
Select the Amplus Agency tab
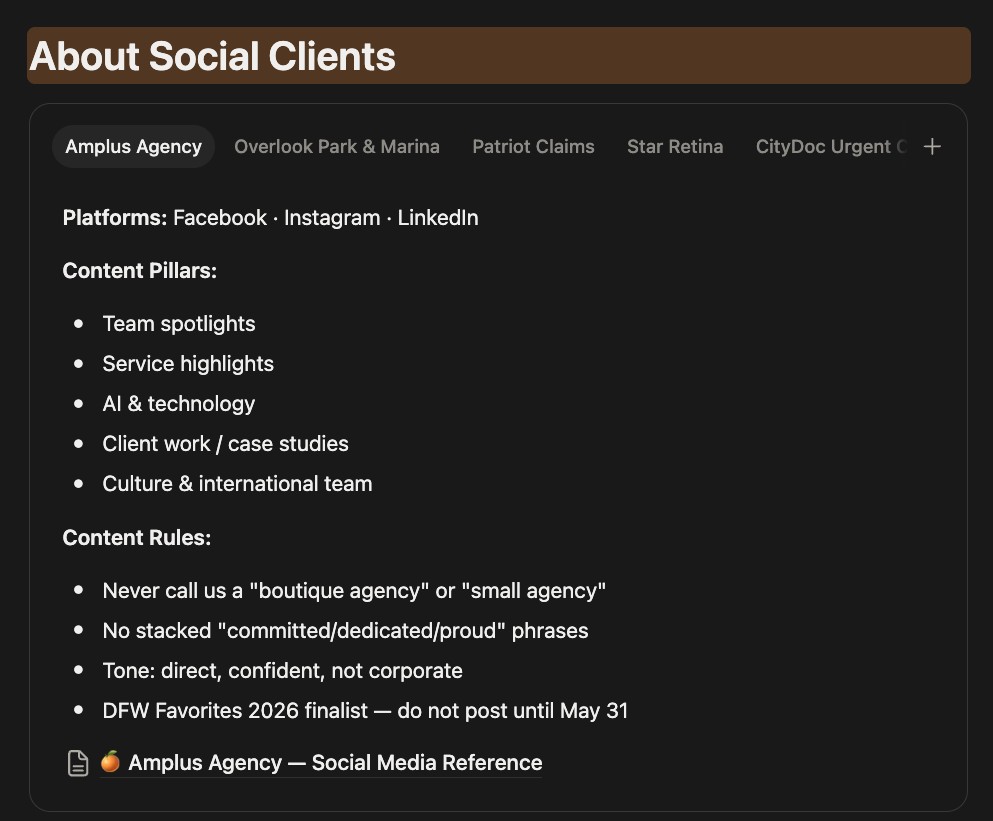(134, 147)
